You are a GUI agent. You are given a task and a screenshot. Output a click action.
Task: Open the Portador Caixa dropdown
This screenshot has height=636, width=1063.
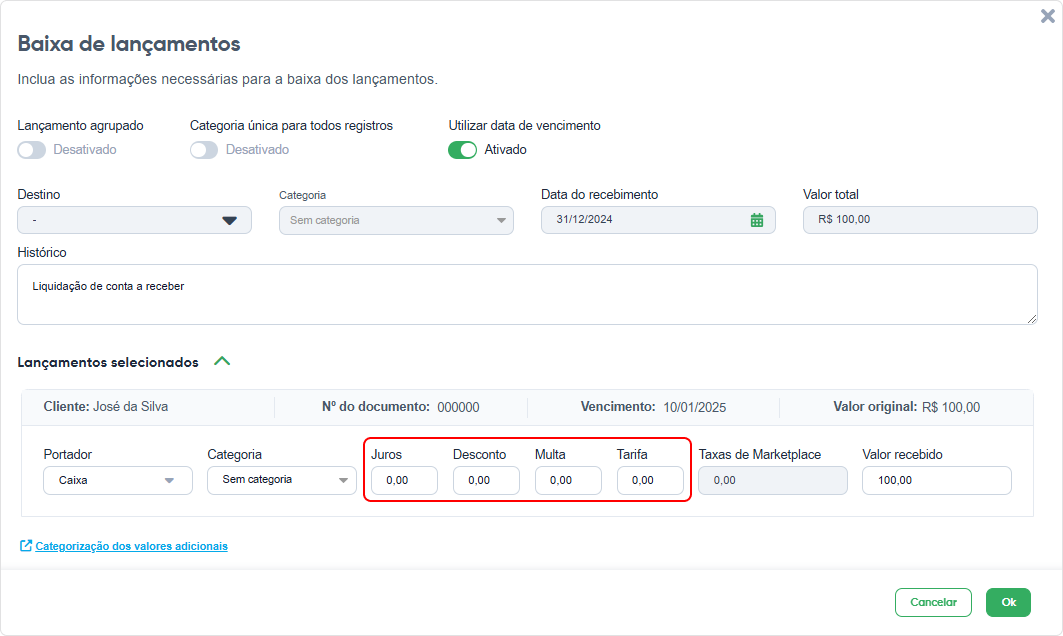coord(118,480)
